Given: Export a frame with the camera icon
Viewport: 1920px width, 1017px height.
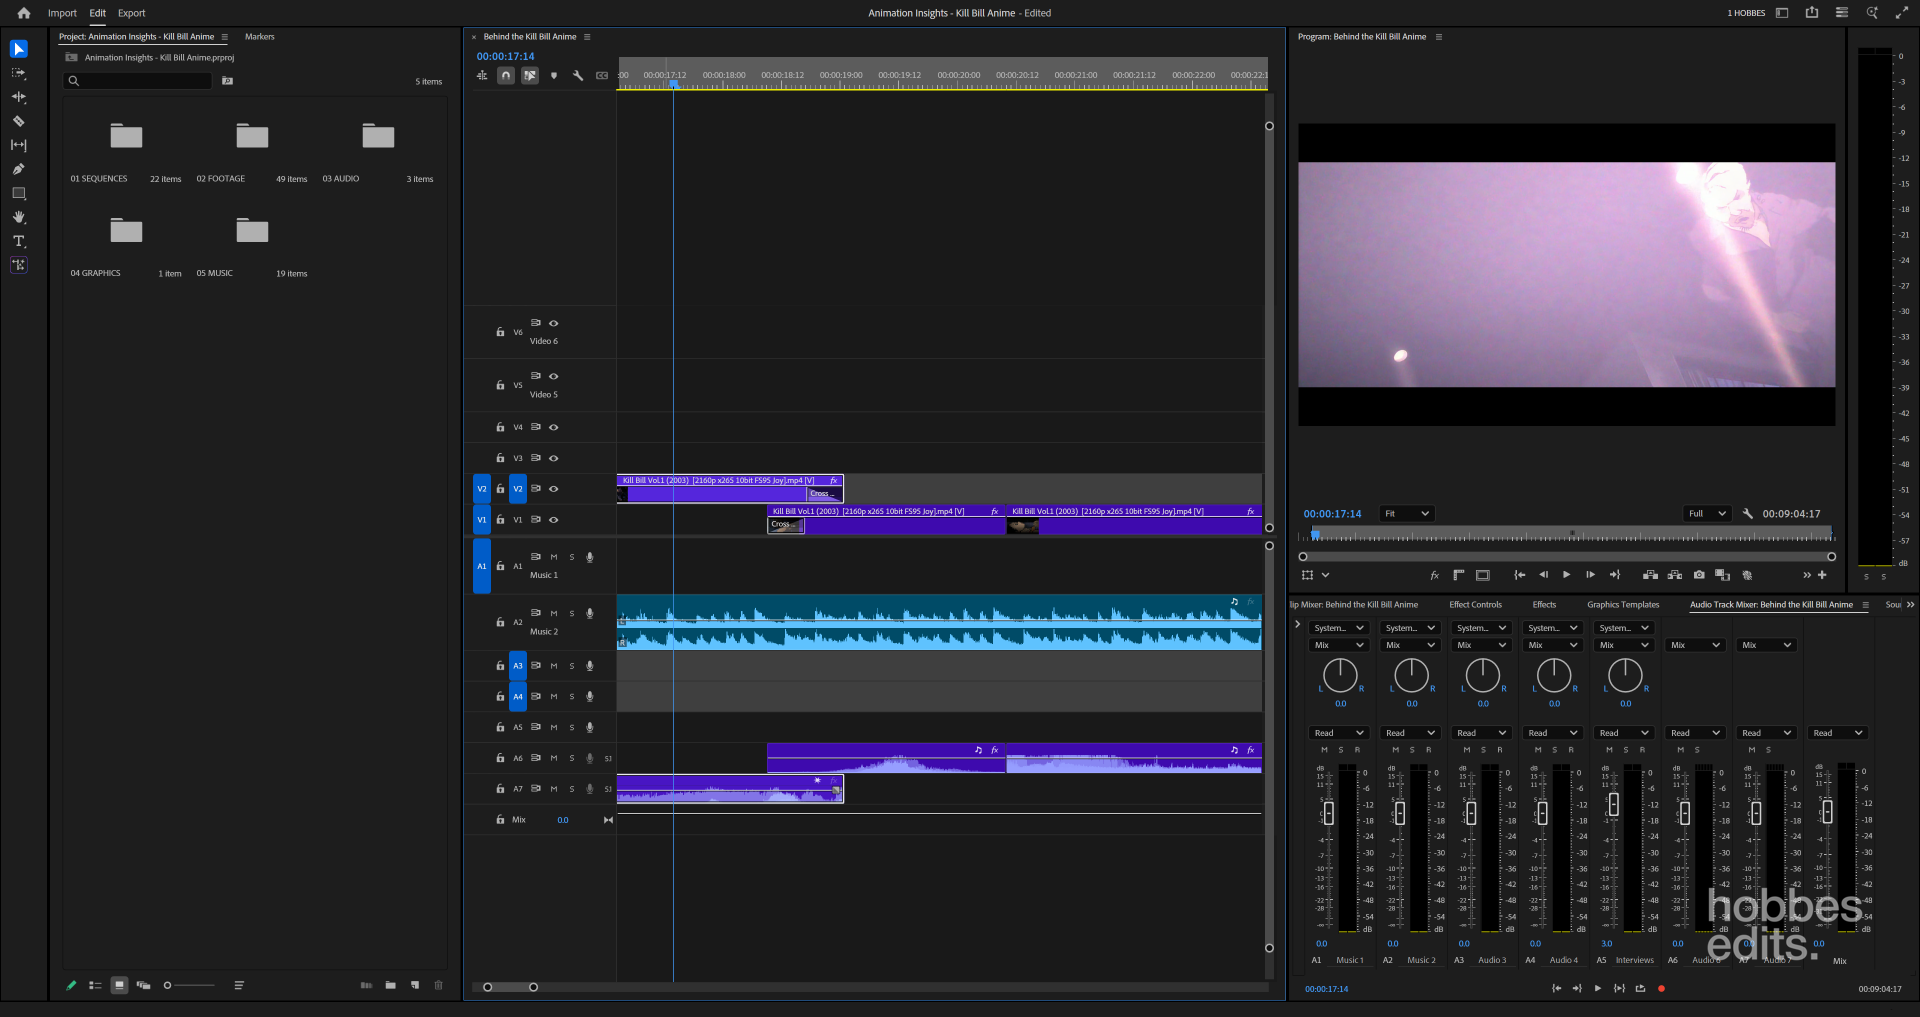Looking at the screenshot, I should pos(1698,575).
